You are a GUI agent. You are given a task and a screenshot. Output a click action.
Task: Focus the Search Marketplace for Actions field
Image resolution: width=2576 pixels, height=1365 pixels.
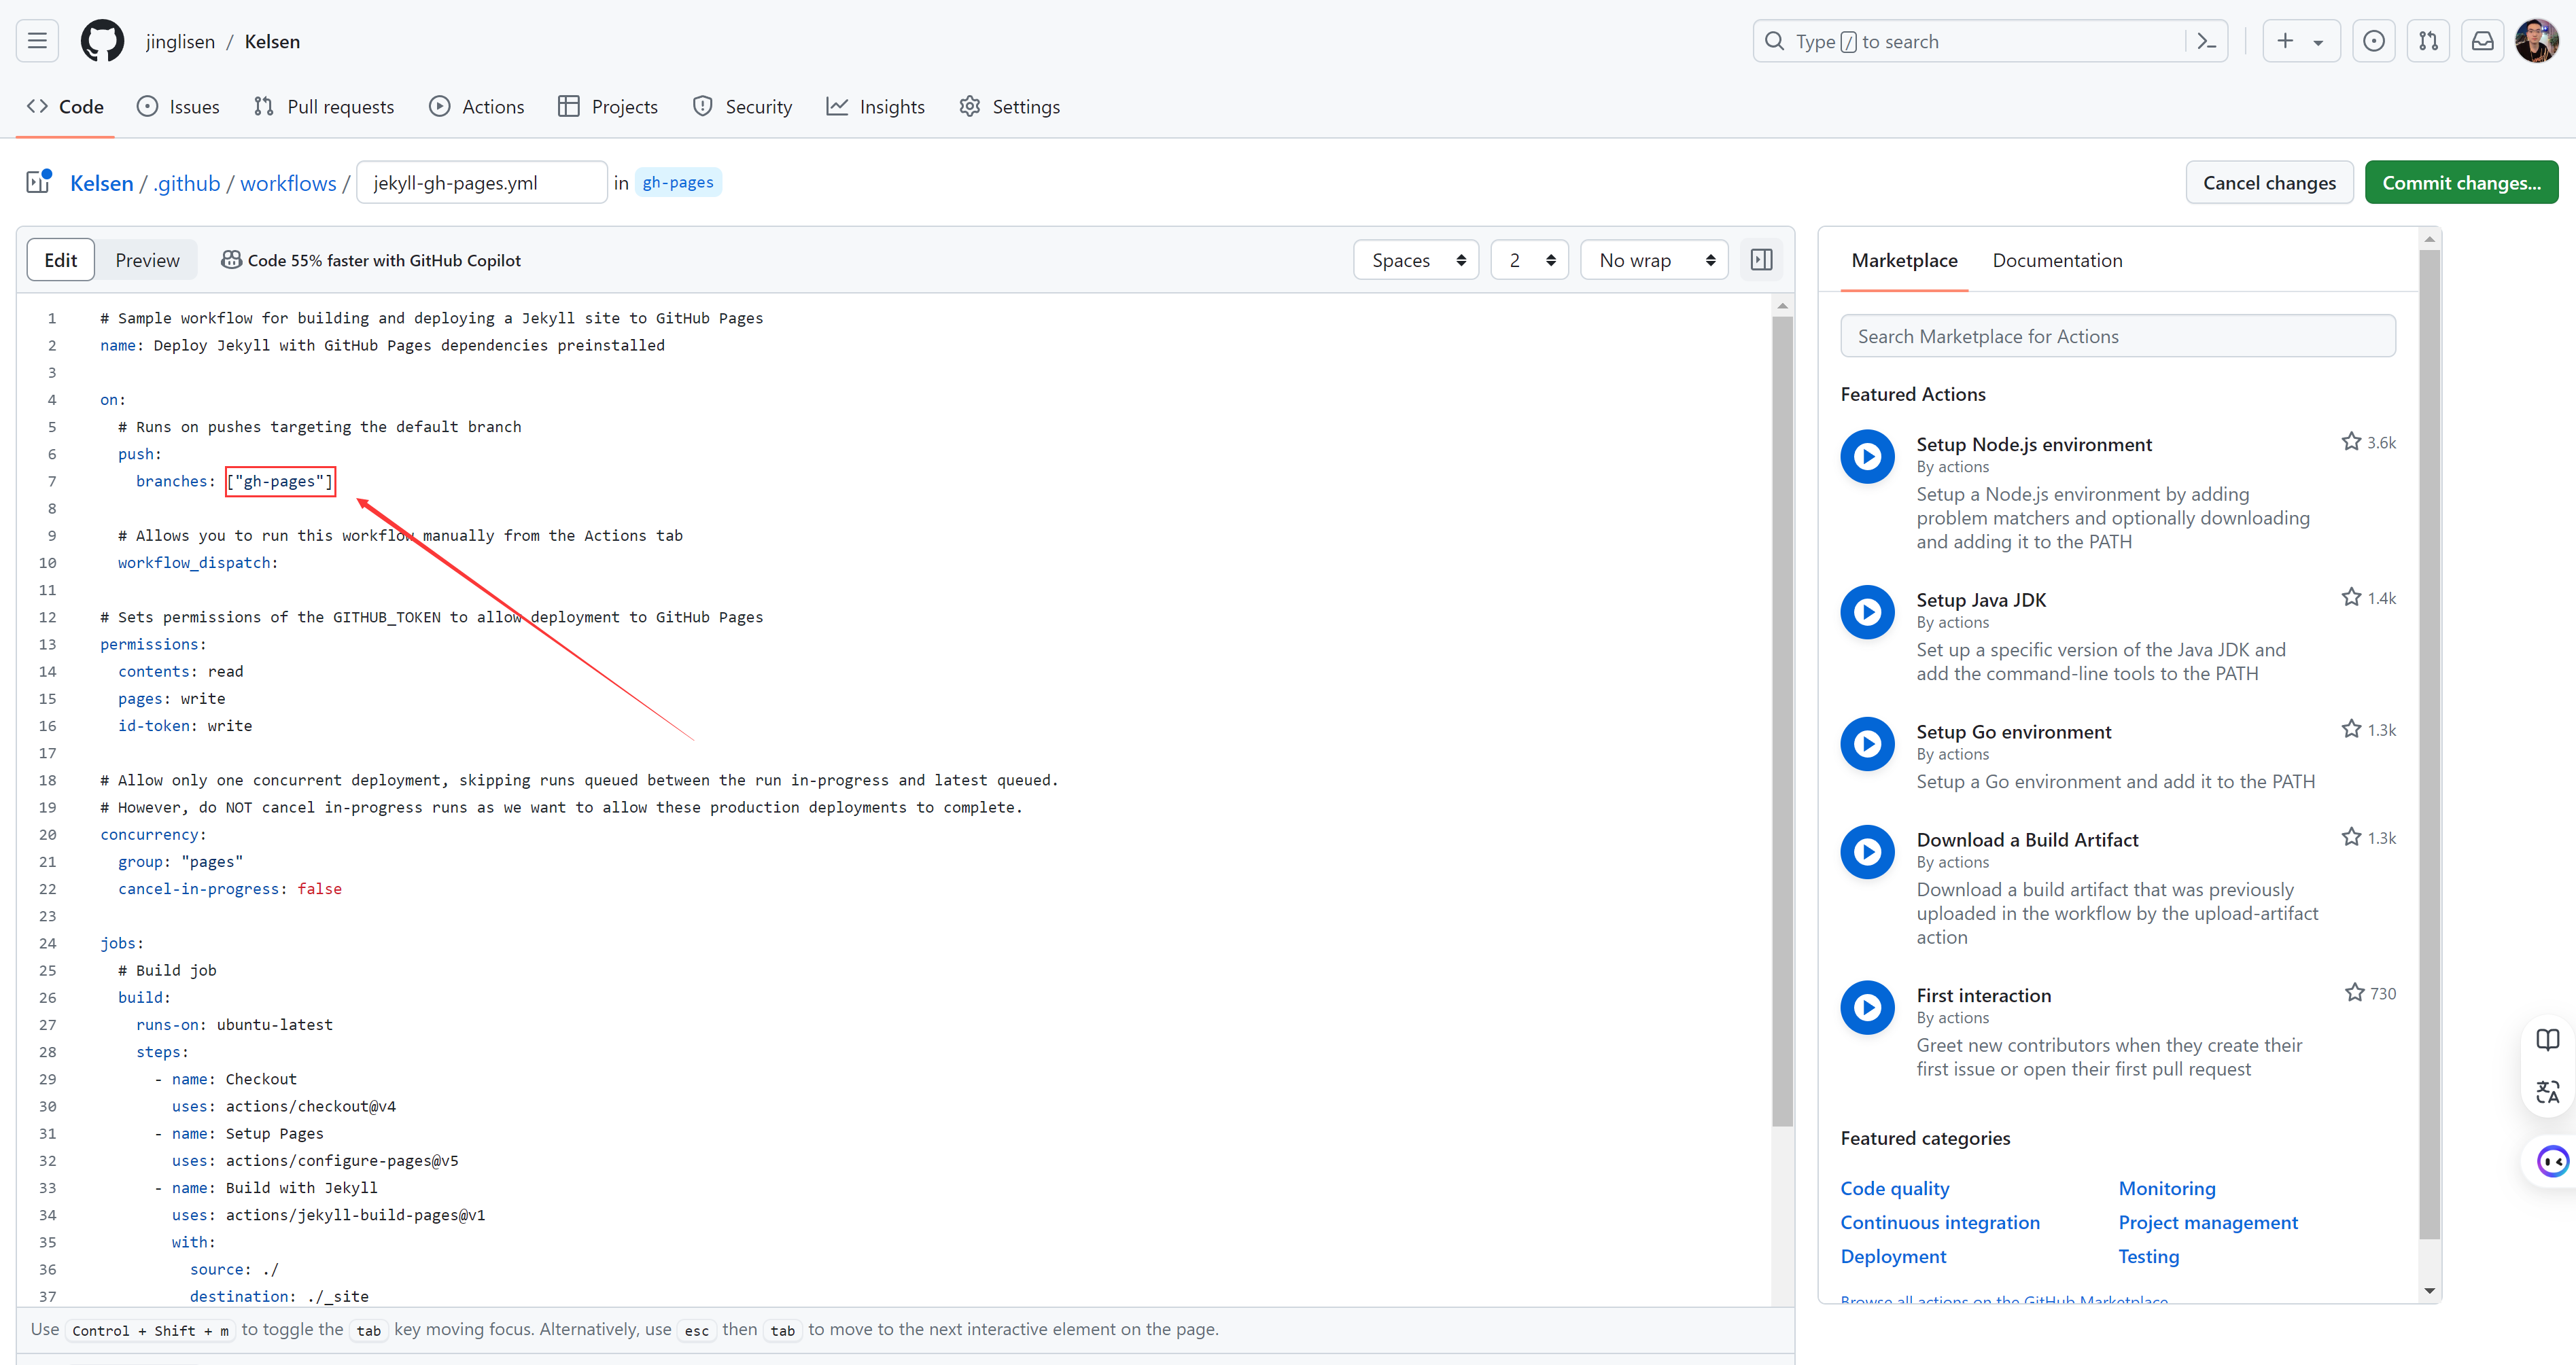coord(2117,336)
